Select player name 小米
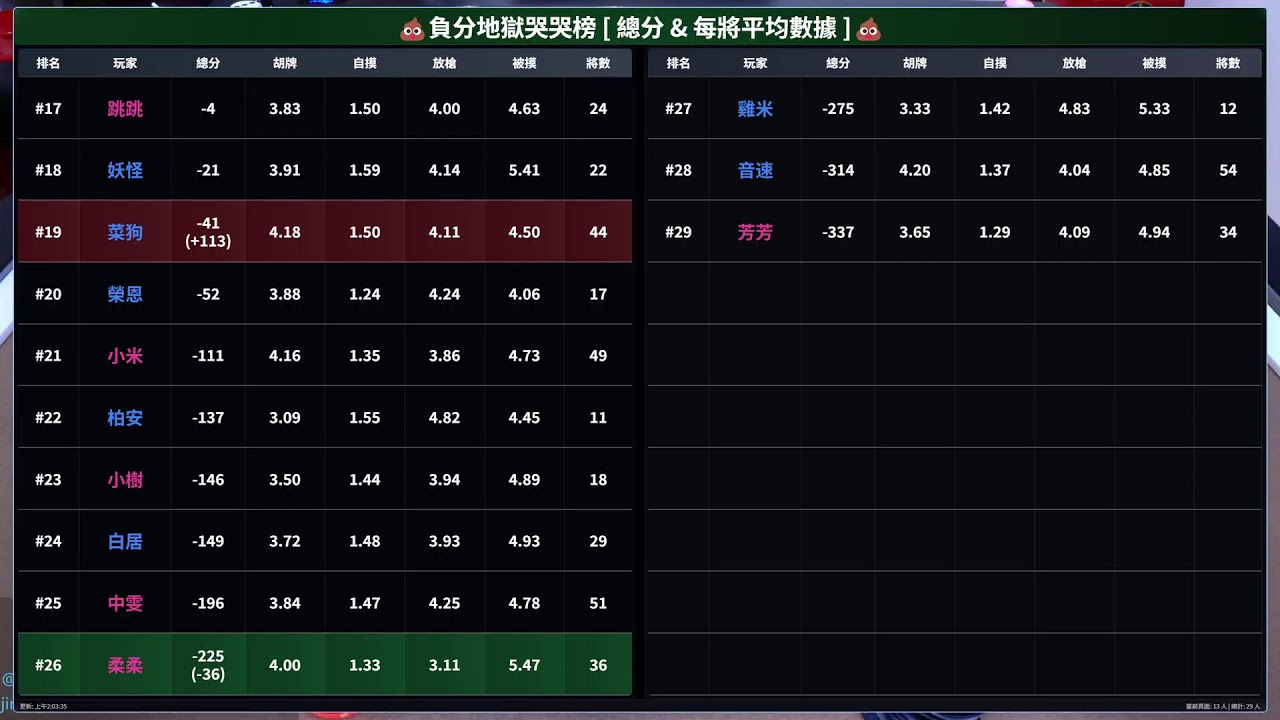1280x720 pixels. 125,356
